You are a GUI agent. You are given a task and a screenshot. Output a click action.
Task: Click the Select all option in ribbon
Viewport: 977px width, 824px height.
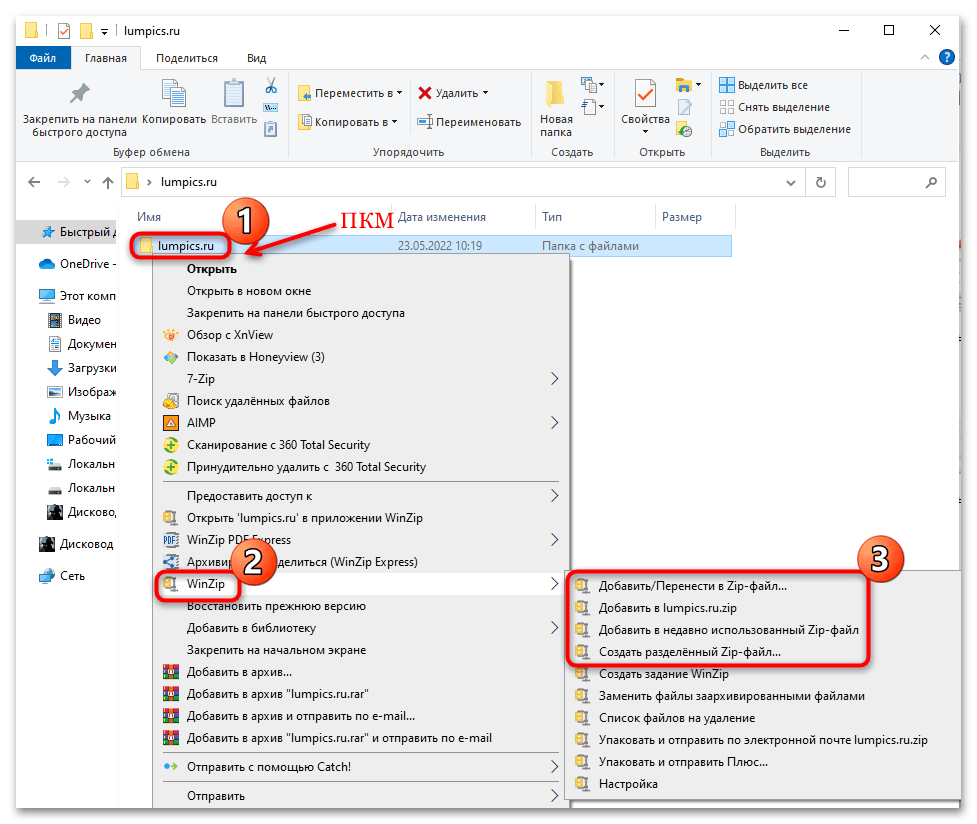coord(764,85)
